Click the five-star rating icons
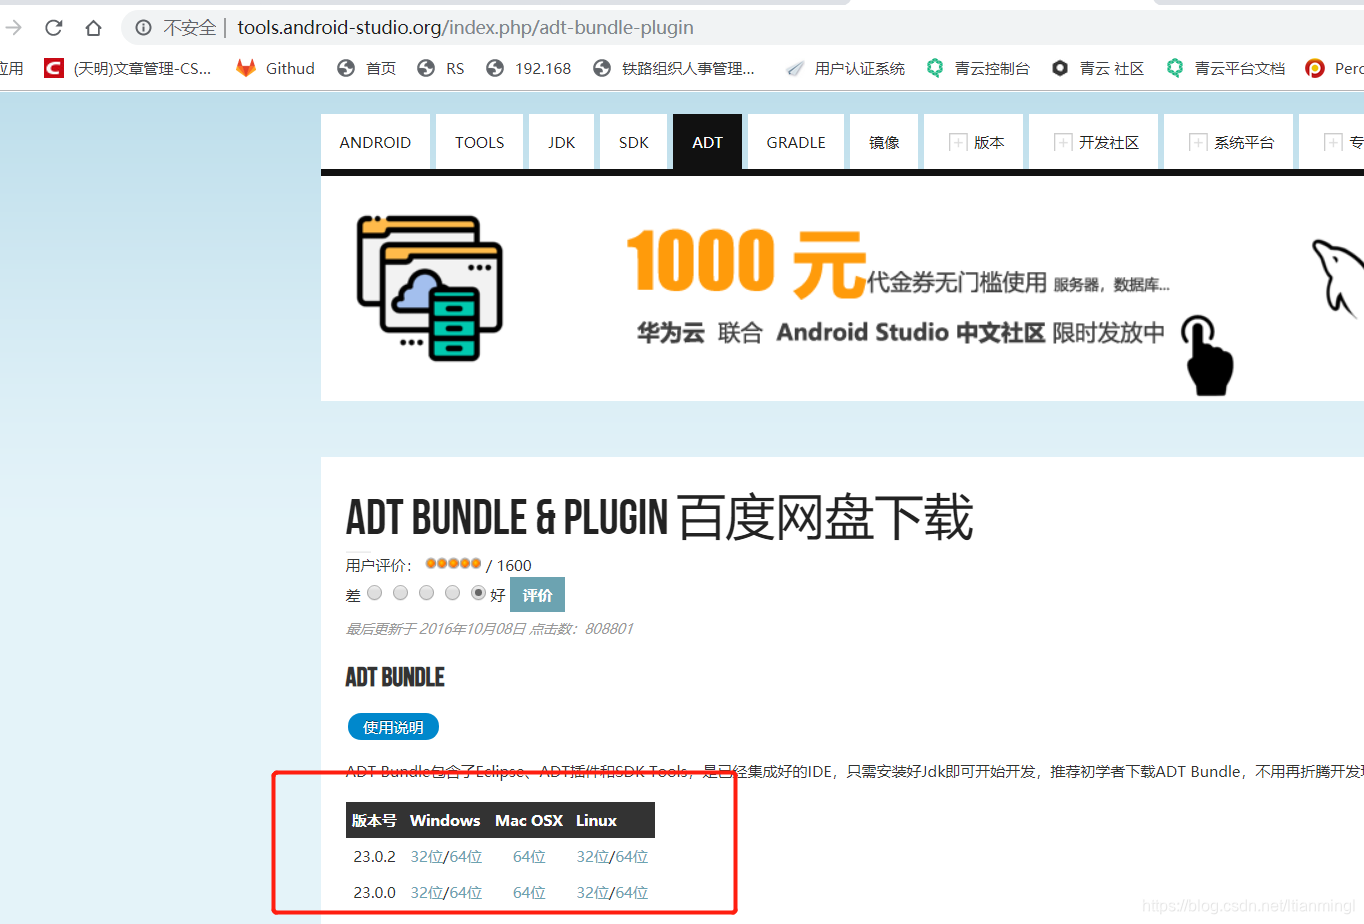Image resolution: width=1364 pixels, height=924 pixels. click(453, 563)
